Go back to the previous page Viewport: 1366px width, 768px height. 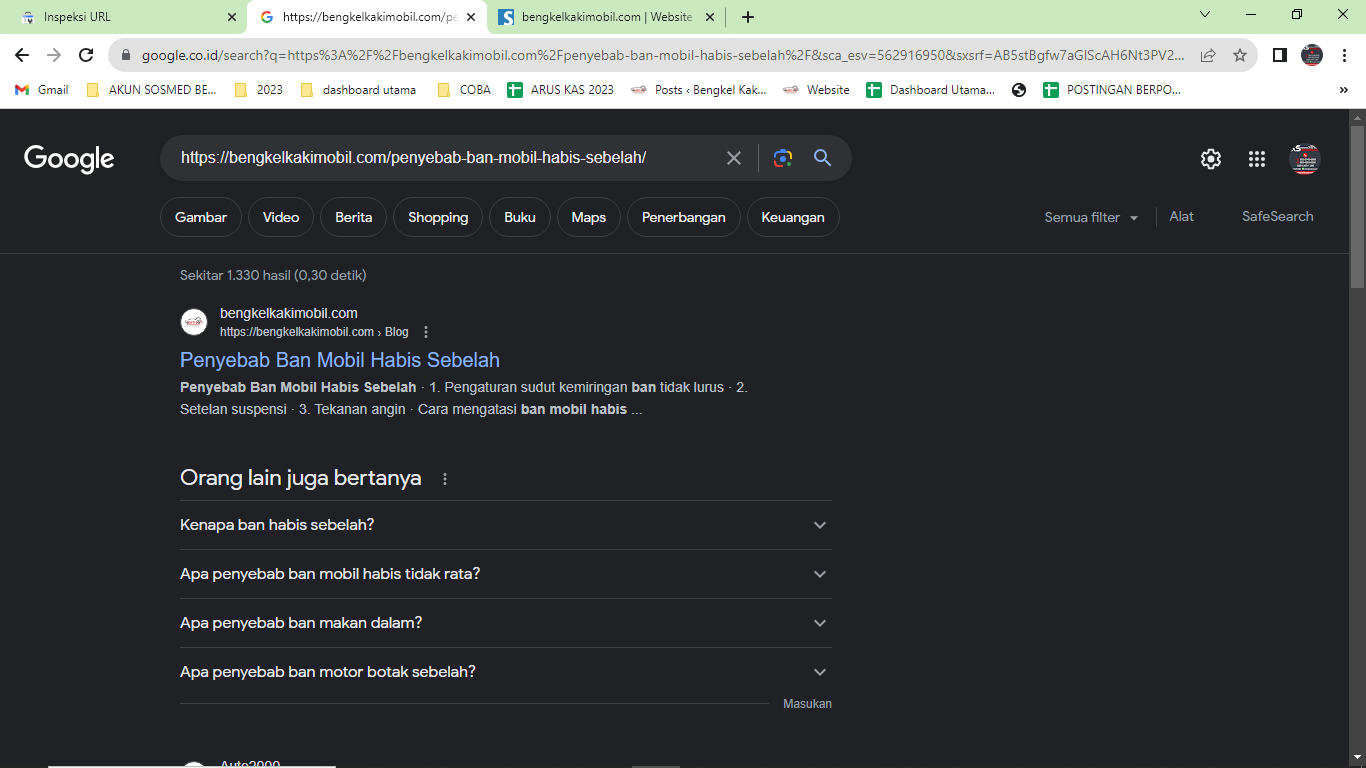(22, 55)
